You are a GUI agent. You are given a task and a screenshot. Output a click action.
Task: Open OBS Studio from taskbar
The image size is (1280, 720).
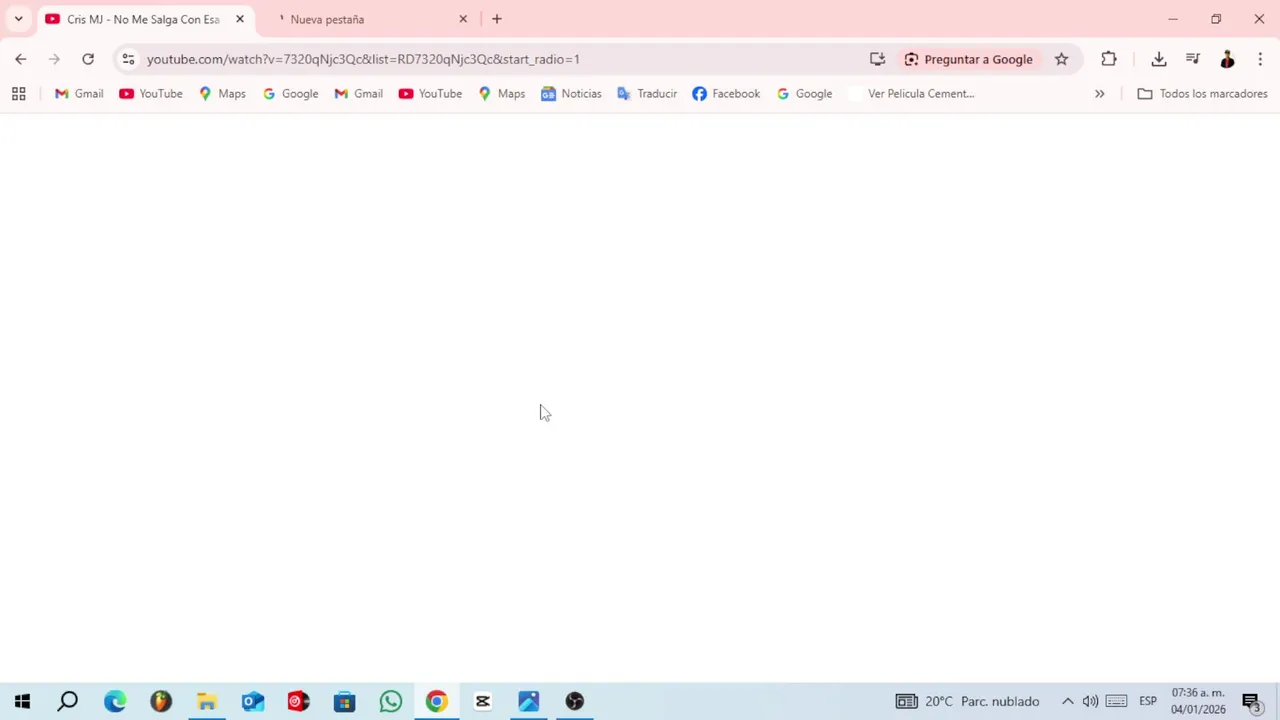click(x=575, y=701)
